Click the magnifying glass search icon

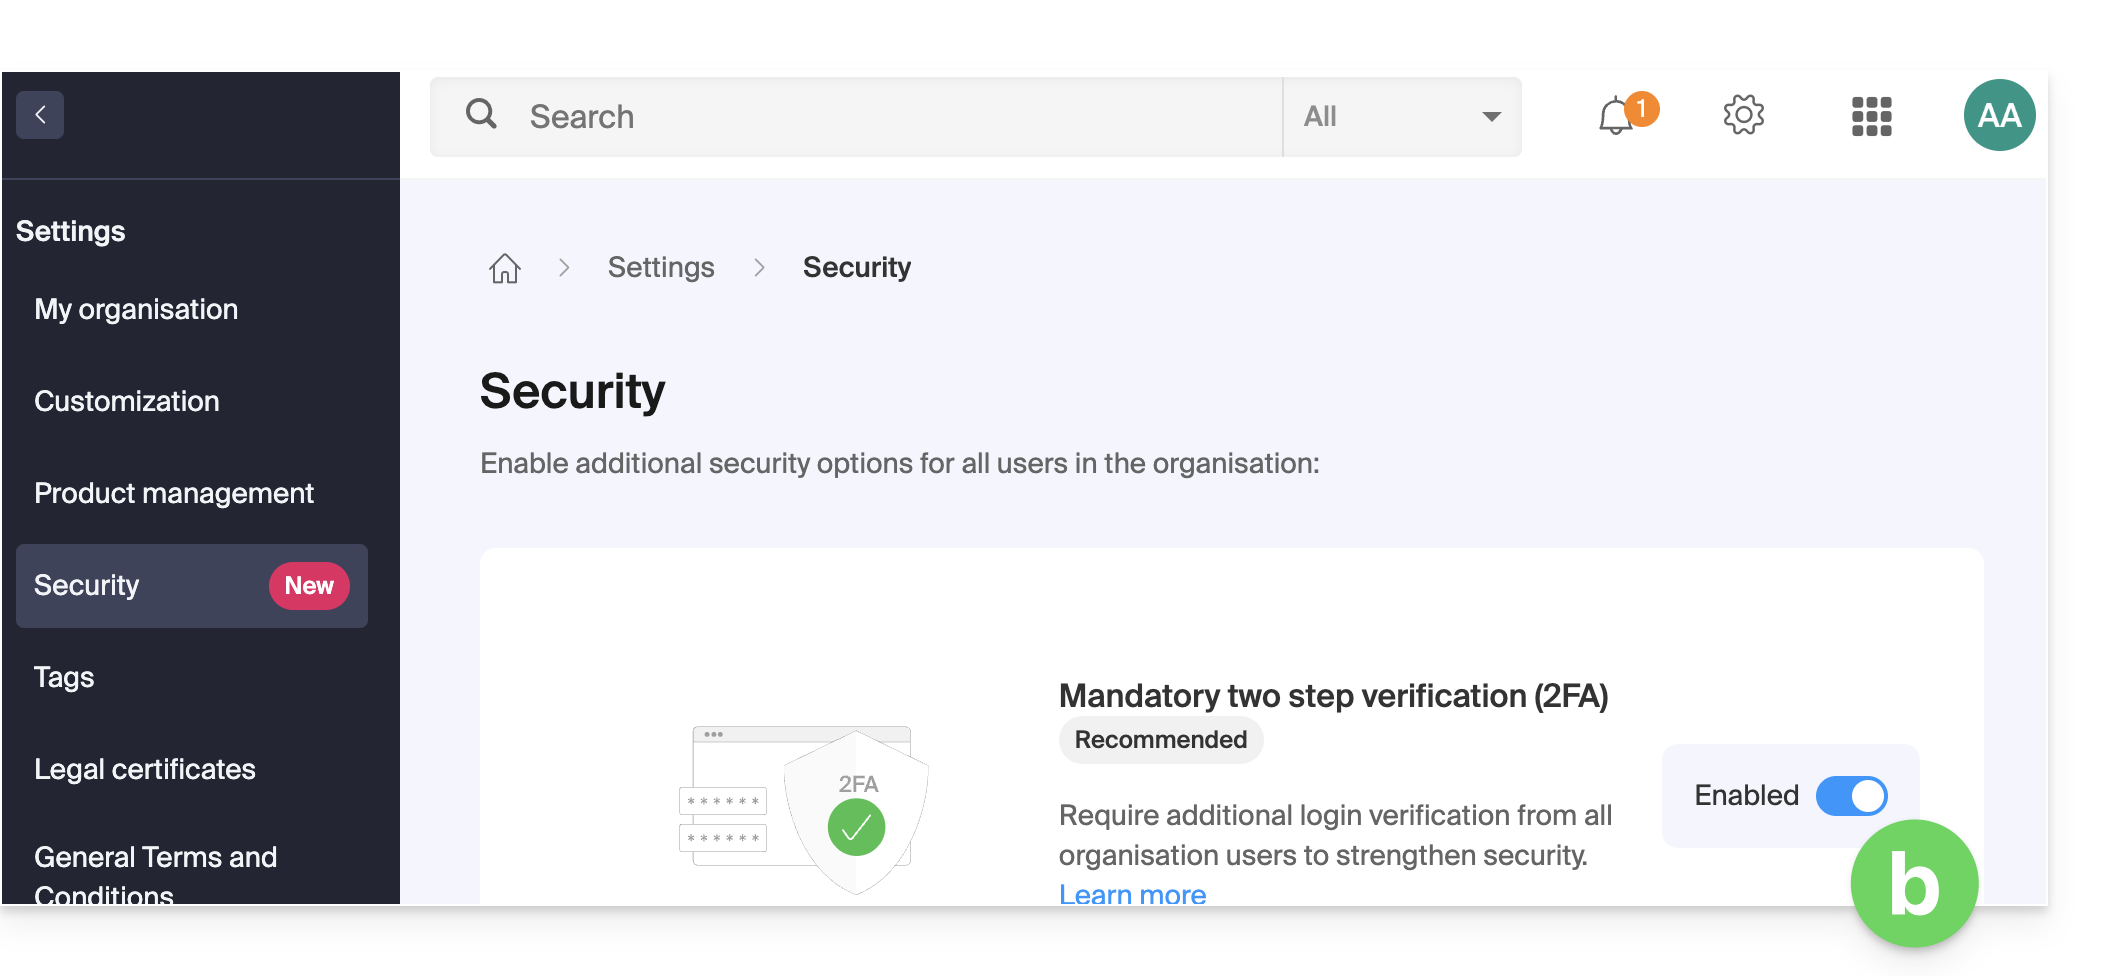481,114
